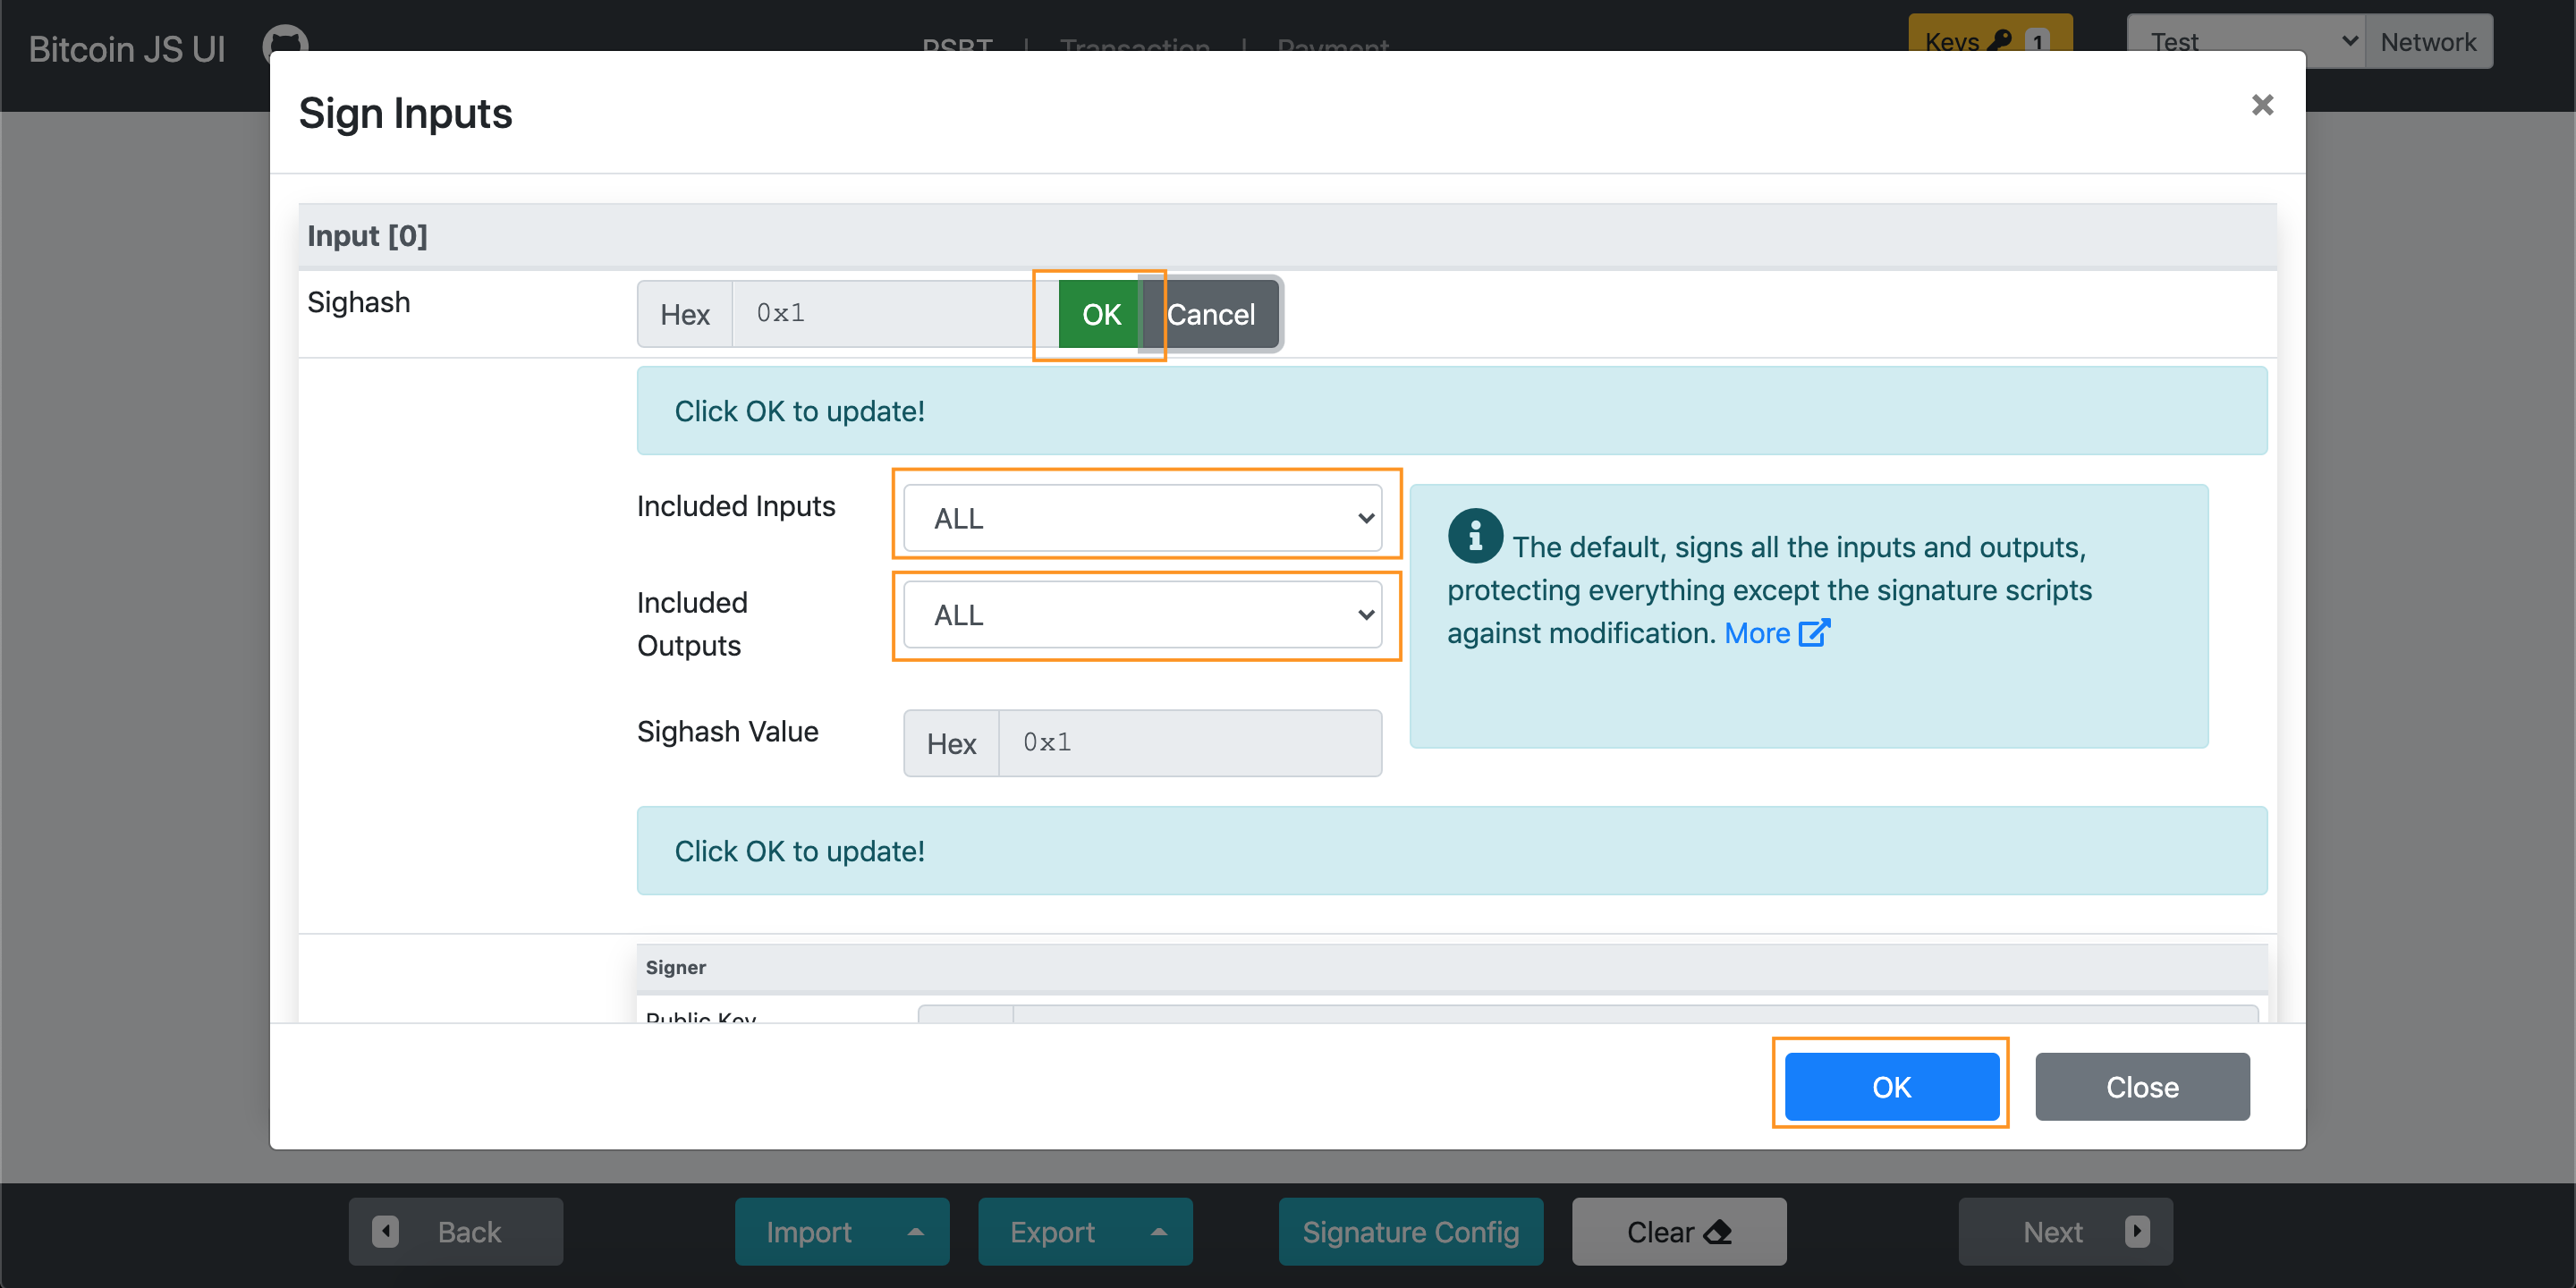This screenshot has height=1288, width=2576.
Task: Go to Next step
Action: click(2065, 1231)
